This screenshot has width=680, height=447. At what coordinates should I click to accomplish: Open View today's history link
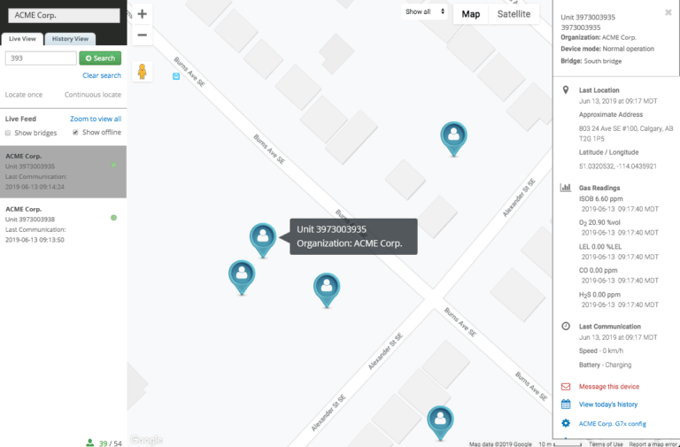point(608,405)
